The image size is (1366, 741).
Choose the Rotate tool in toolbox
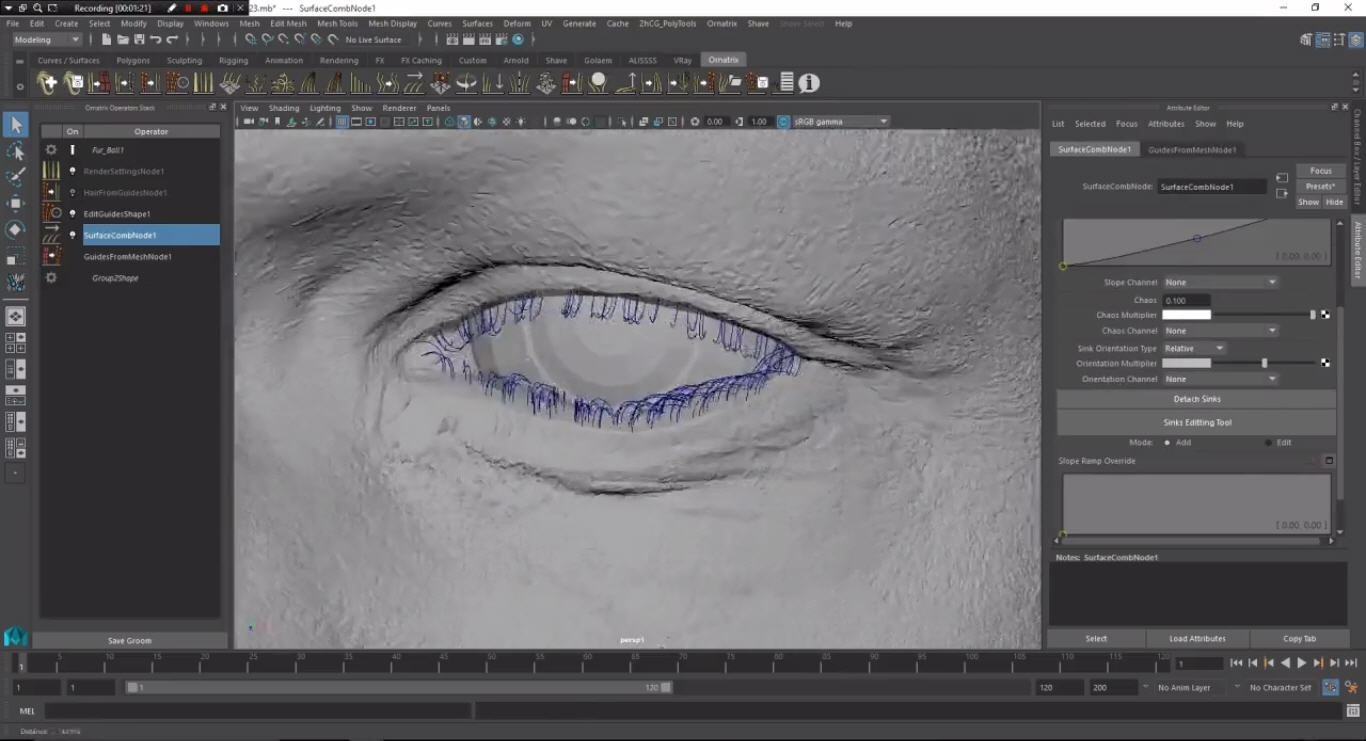coord(15,229)
